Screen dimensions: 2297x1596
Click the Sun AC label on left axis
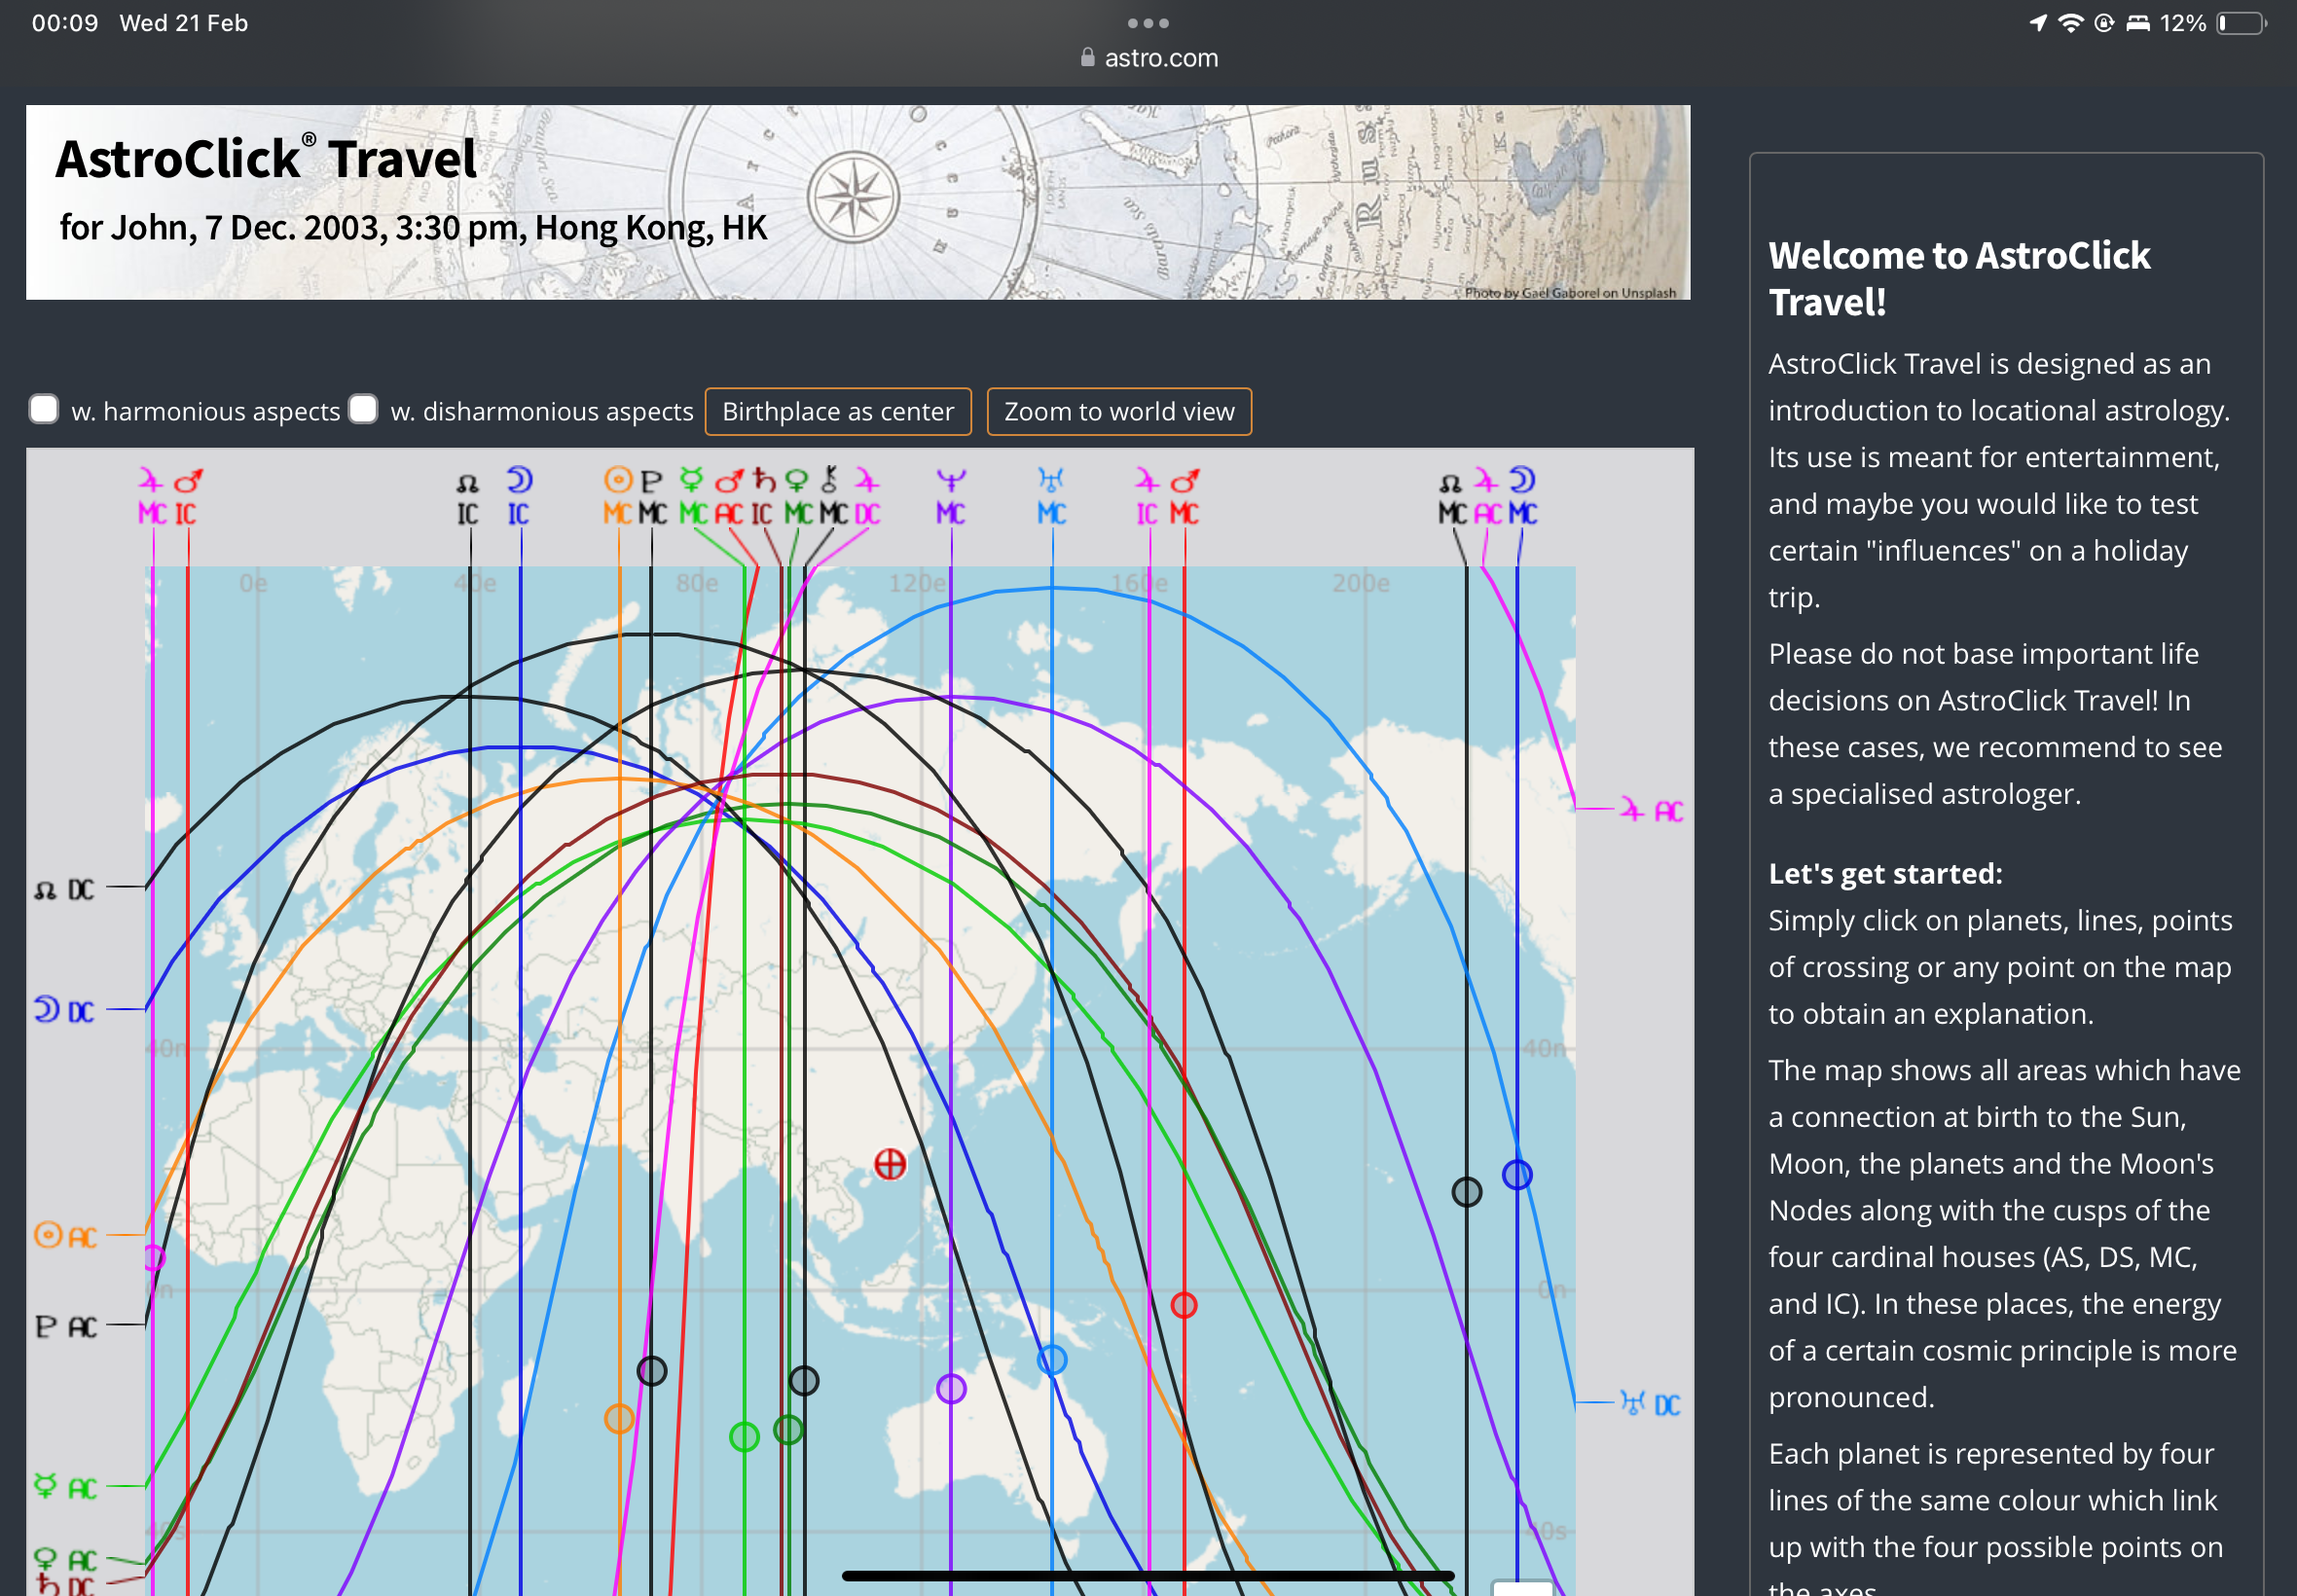pyautogui.click(x=66, y=1236)
